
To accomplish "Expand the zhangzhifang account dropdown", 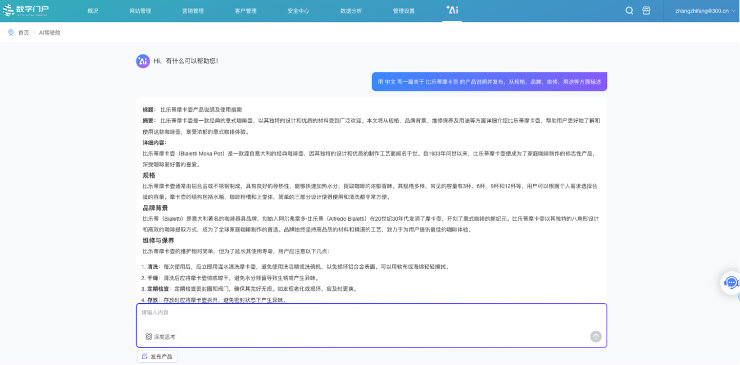I will [x=706, y=10].
